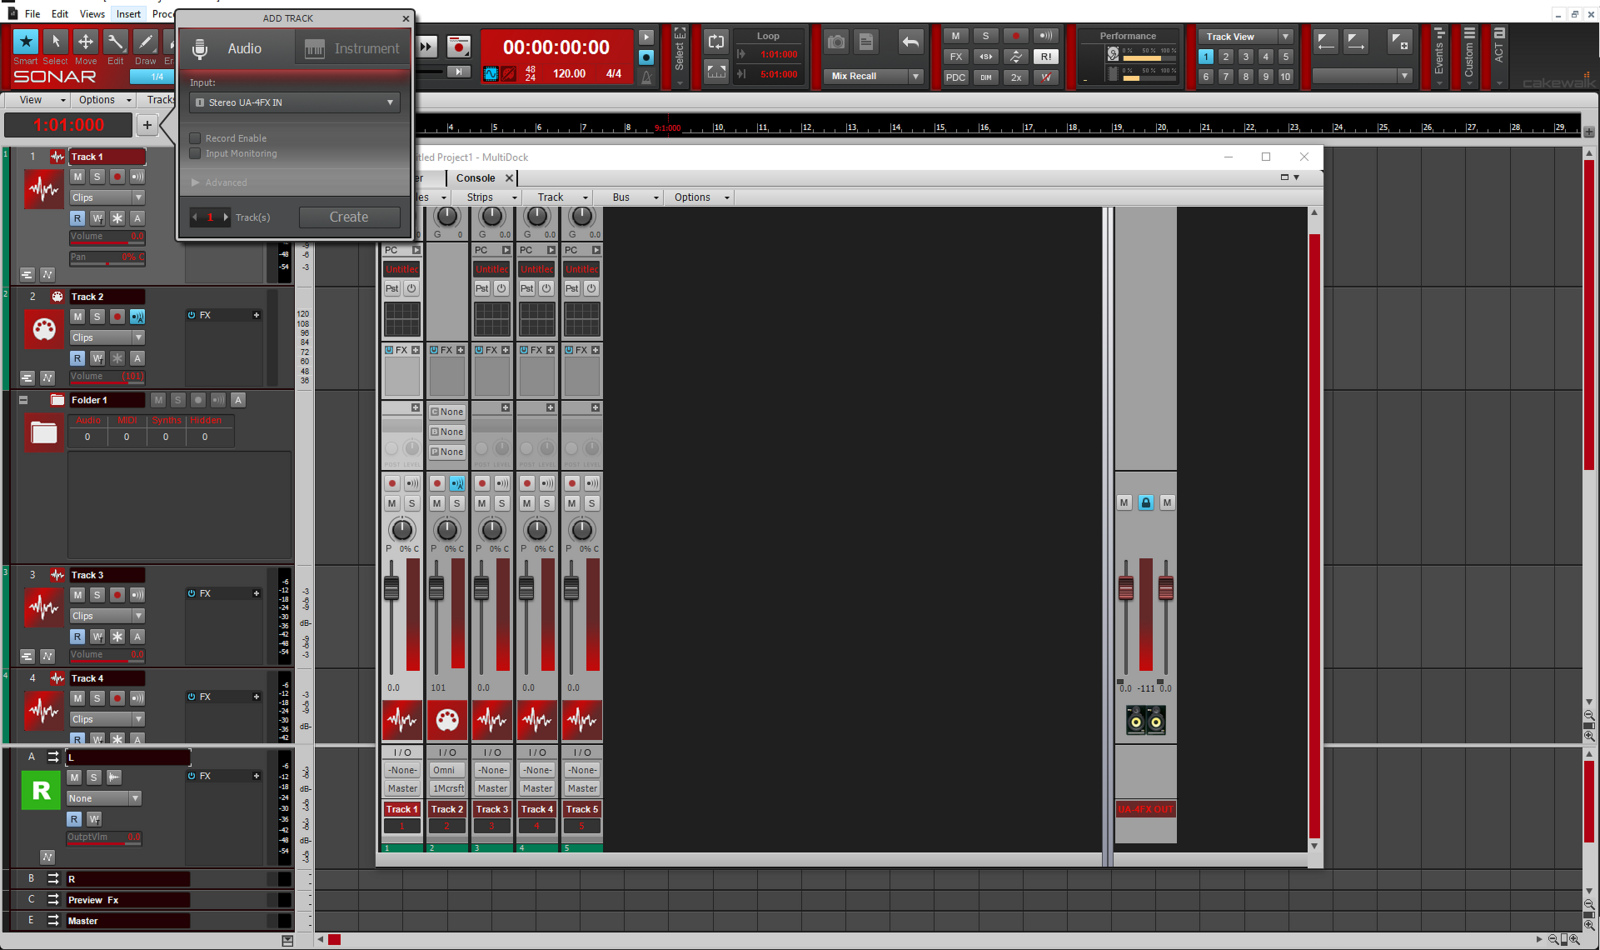Toggle the loop on/off icon
The image size is (1600, 950).
[716, 42]
